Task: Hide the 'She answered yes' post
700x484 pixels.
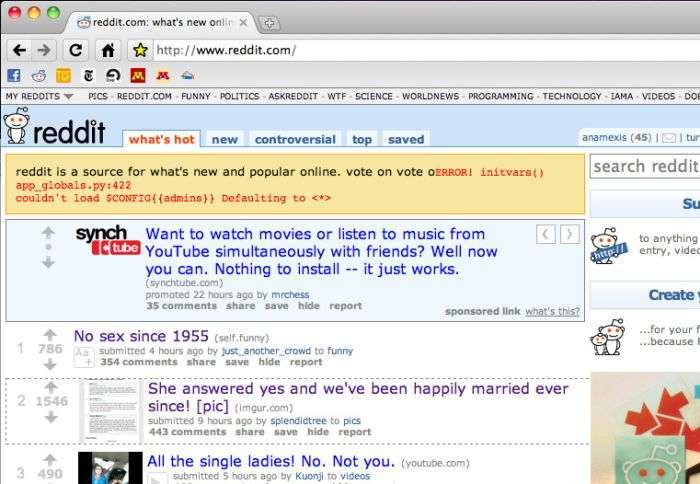Action: coord(318,432)
